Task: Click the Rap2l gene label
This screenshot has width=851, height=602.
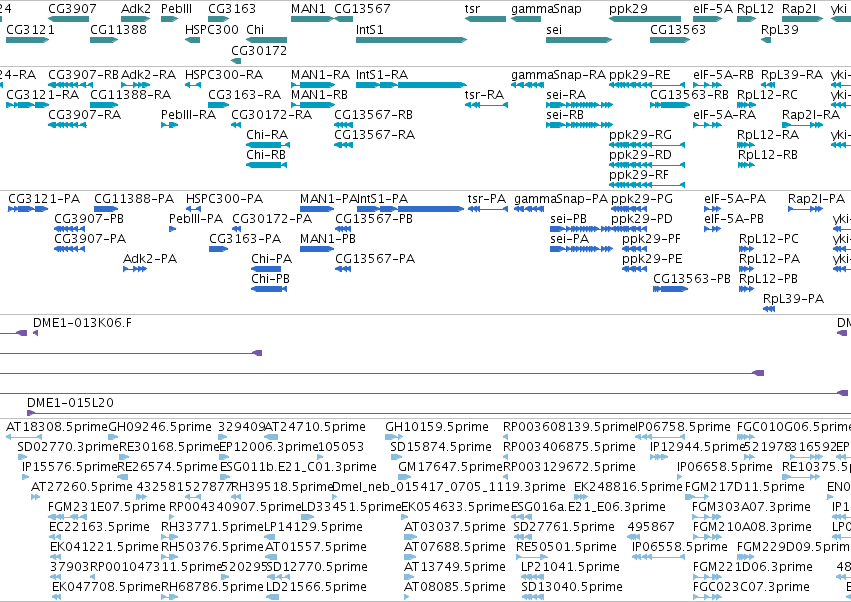Action: point(799,9)
